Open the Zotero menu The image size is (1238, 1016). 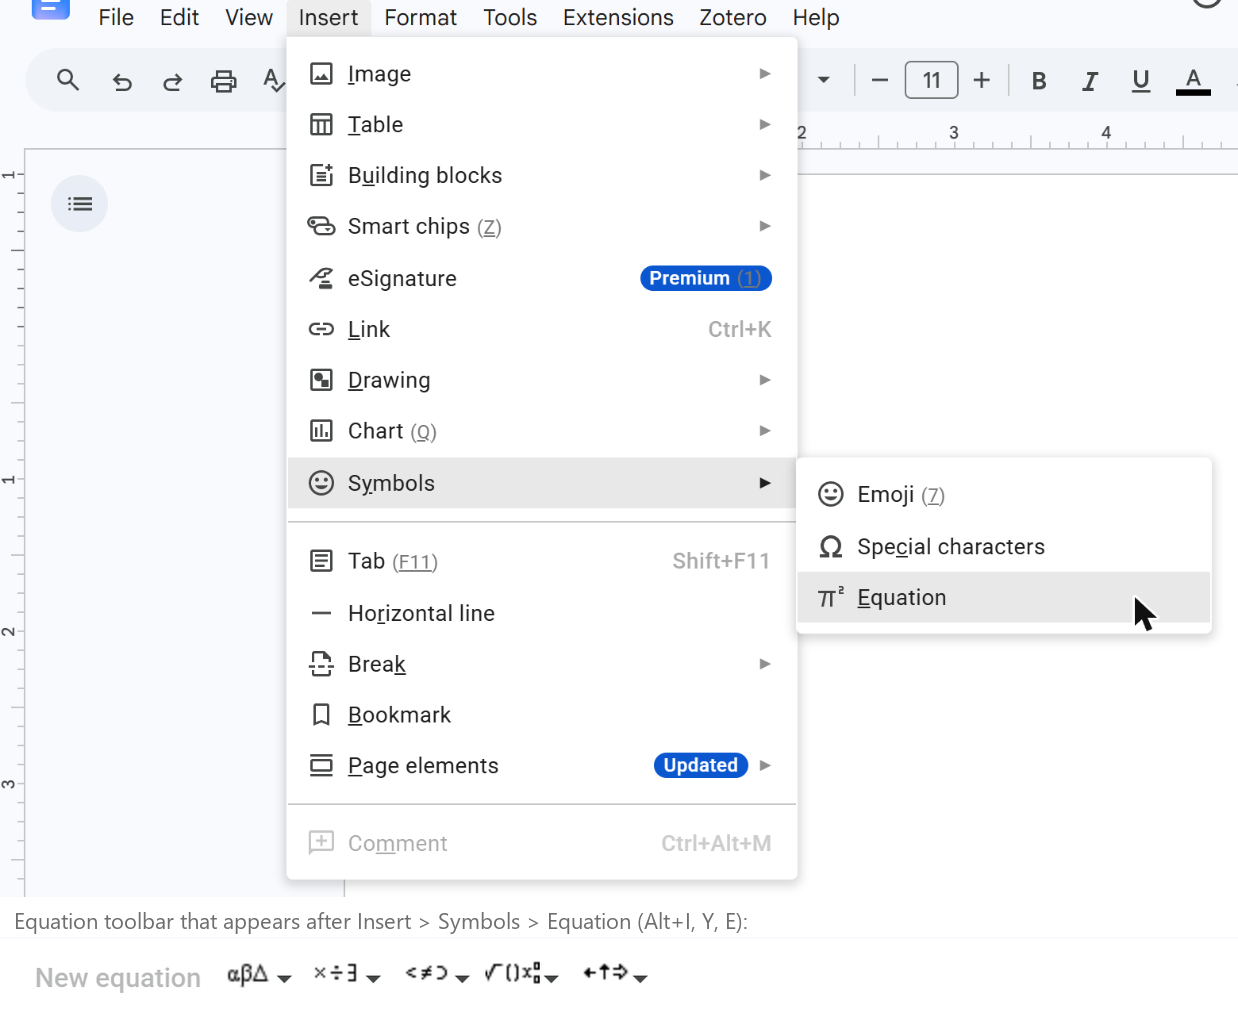pyautogui.click(x=733, y=18)
